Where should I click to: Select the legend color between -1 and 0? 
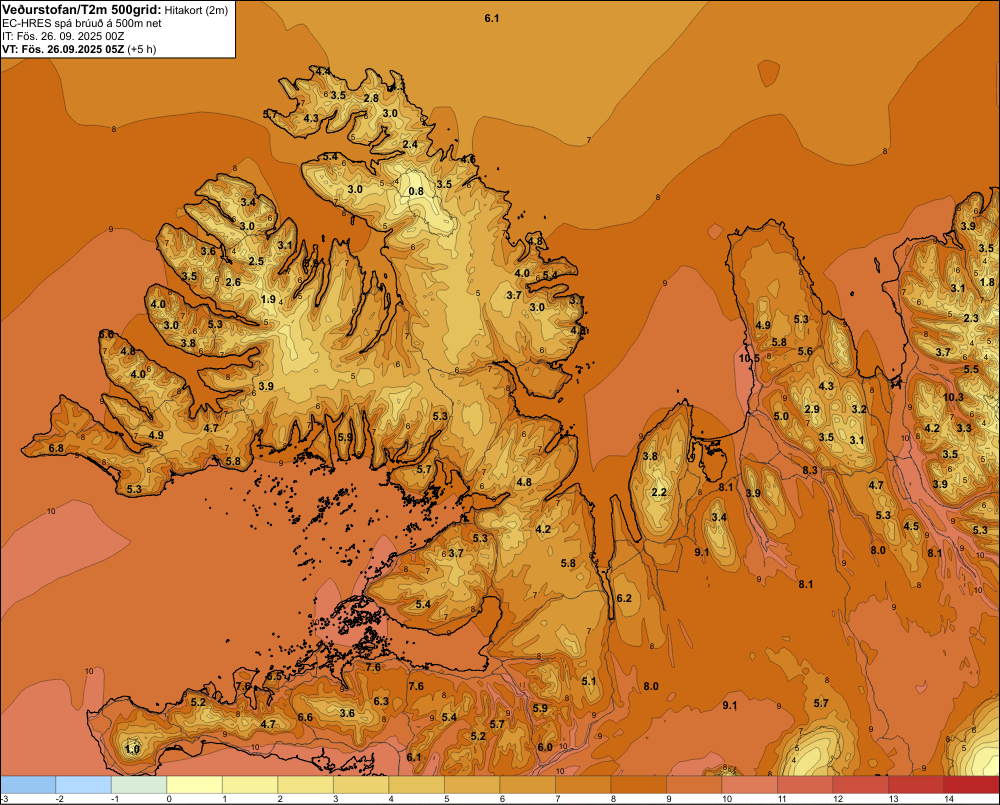(x=139, y=785)
